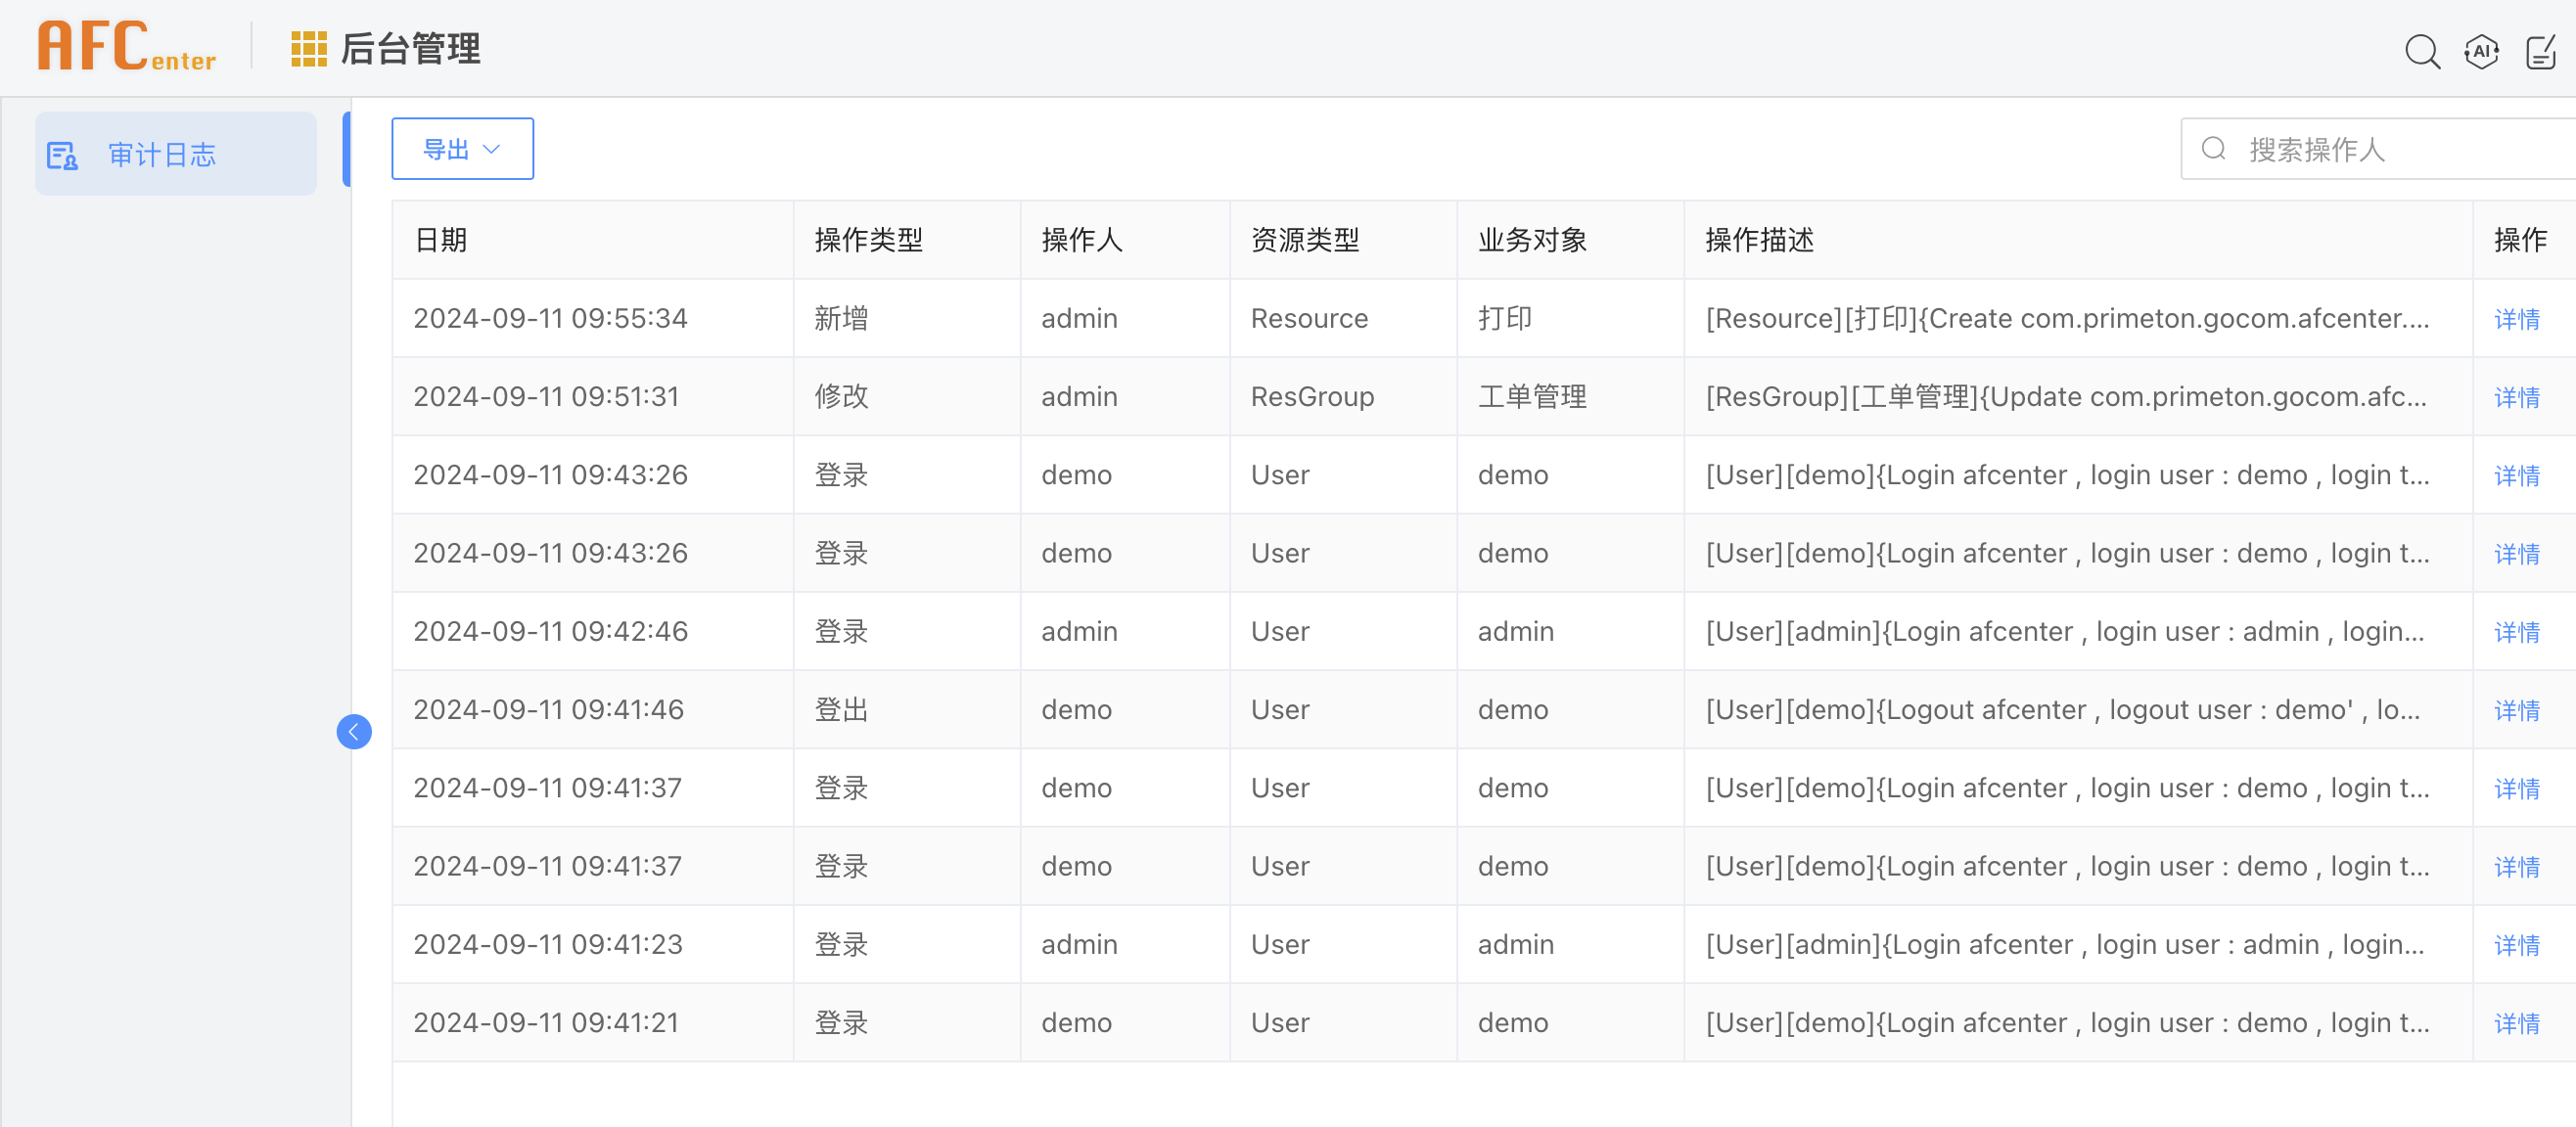Viewport: 2576px width, 1127px height.
Task: Open the 导出 export dropdown
Action: coord(462,149)
